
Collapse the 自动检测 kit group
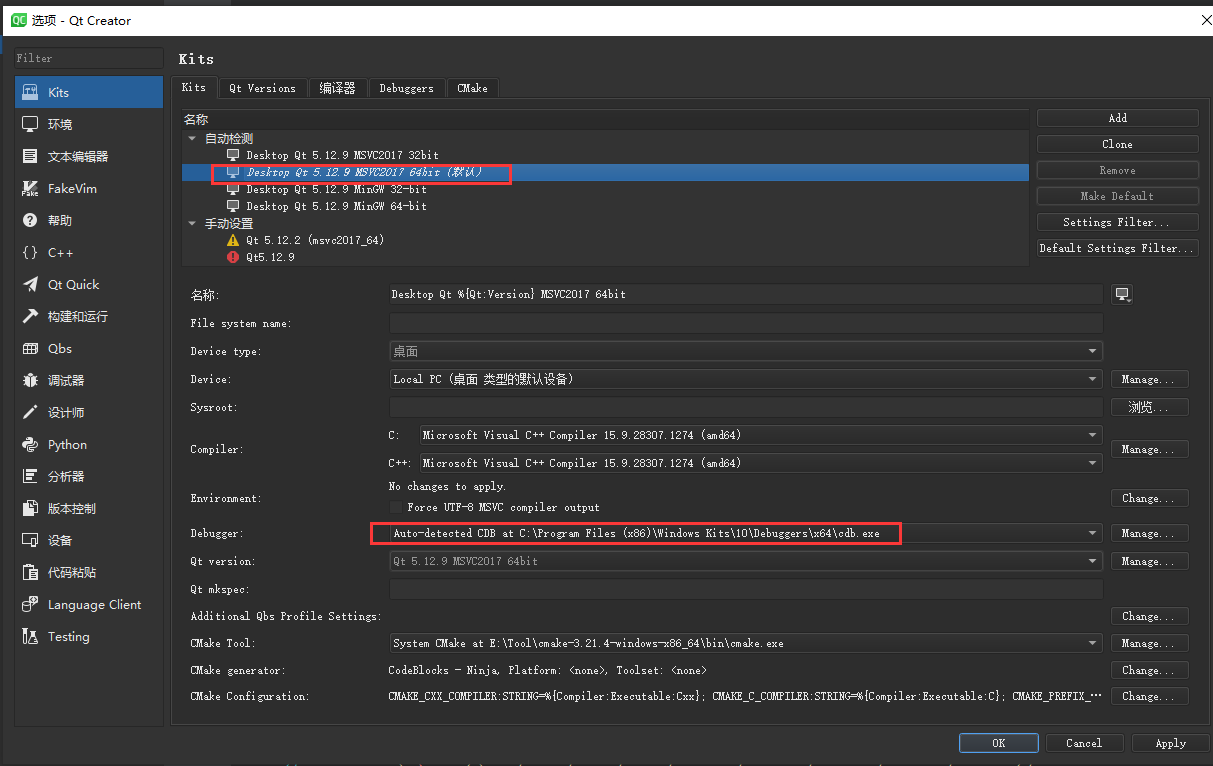coord(192,137)
